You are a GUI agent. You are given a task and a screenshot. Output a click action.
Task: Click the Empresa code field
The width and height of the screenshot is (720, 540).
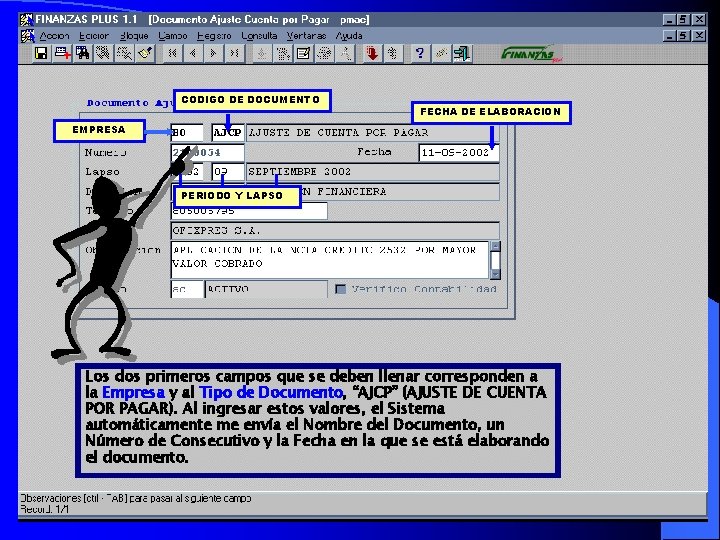click(187, 133)
